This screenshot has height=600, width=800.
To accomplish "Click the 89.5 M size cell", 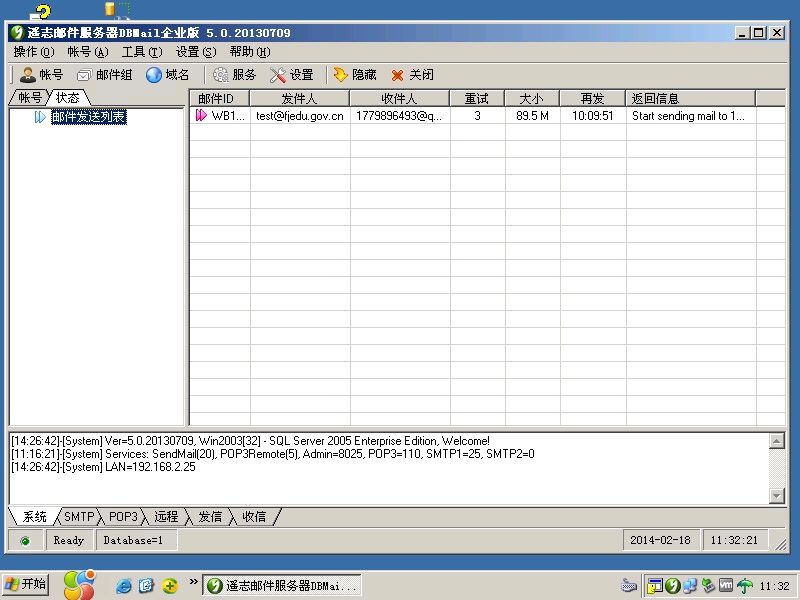I will click(533, 116).
